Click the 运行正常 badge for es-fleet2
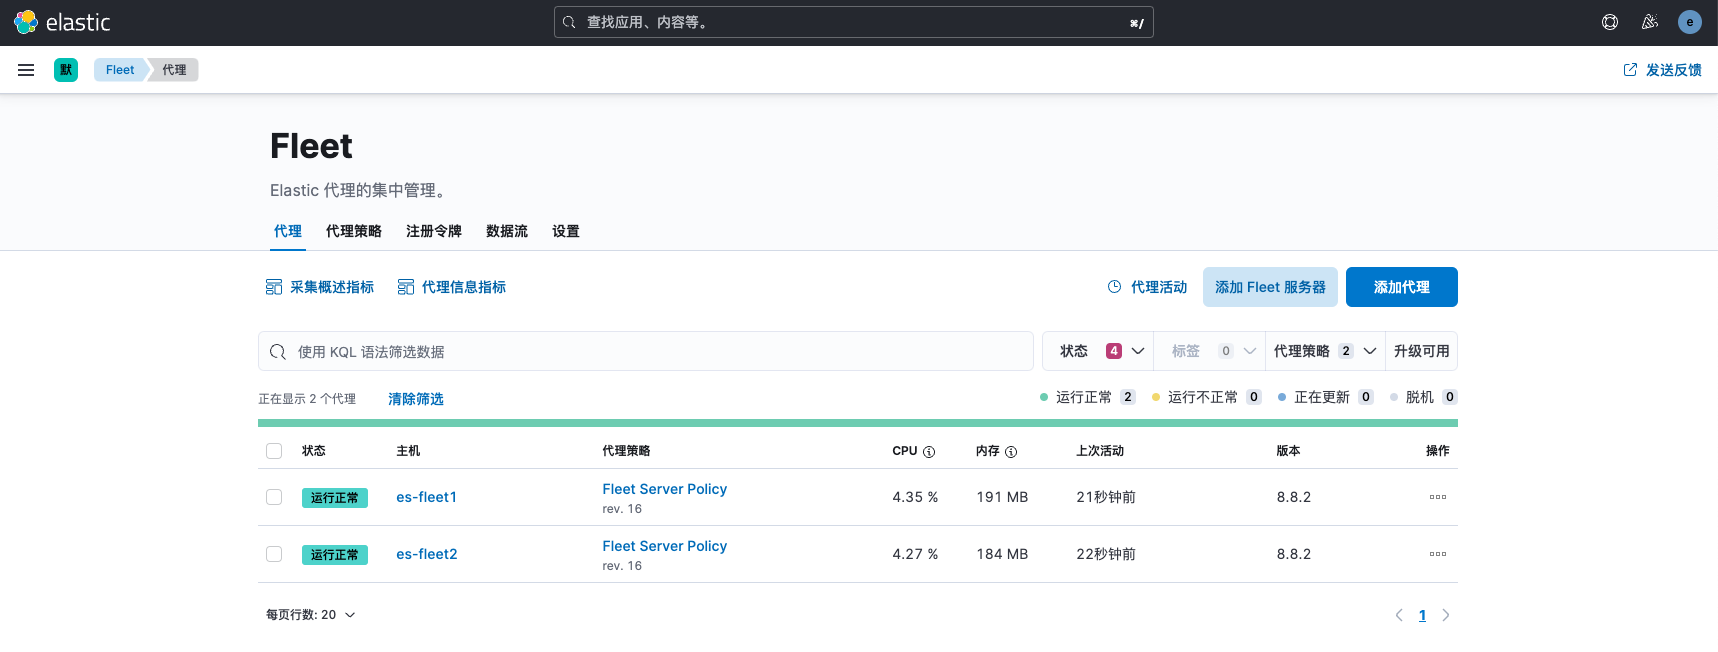 (x=335, y=555)
